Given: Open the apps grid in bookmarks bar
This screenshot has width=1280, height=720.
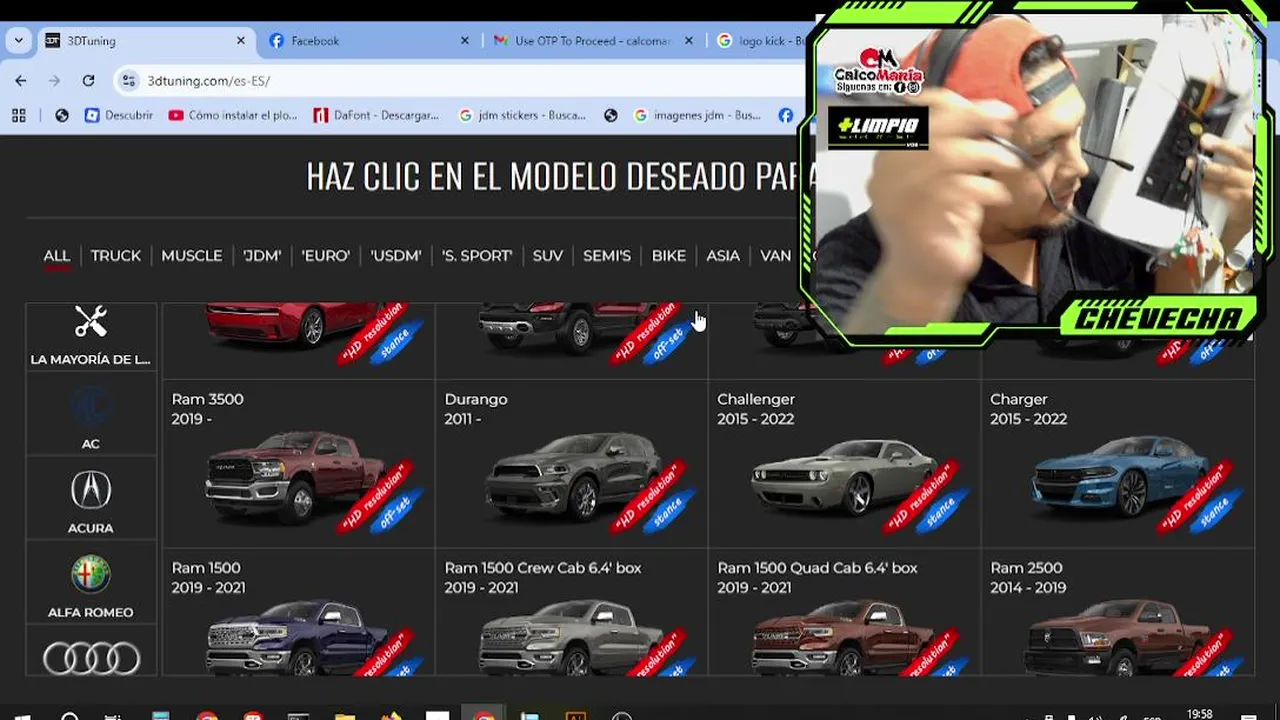Looking at the screenshot, I should pos(19,115).
